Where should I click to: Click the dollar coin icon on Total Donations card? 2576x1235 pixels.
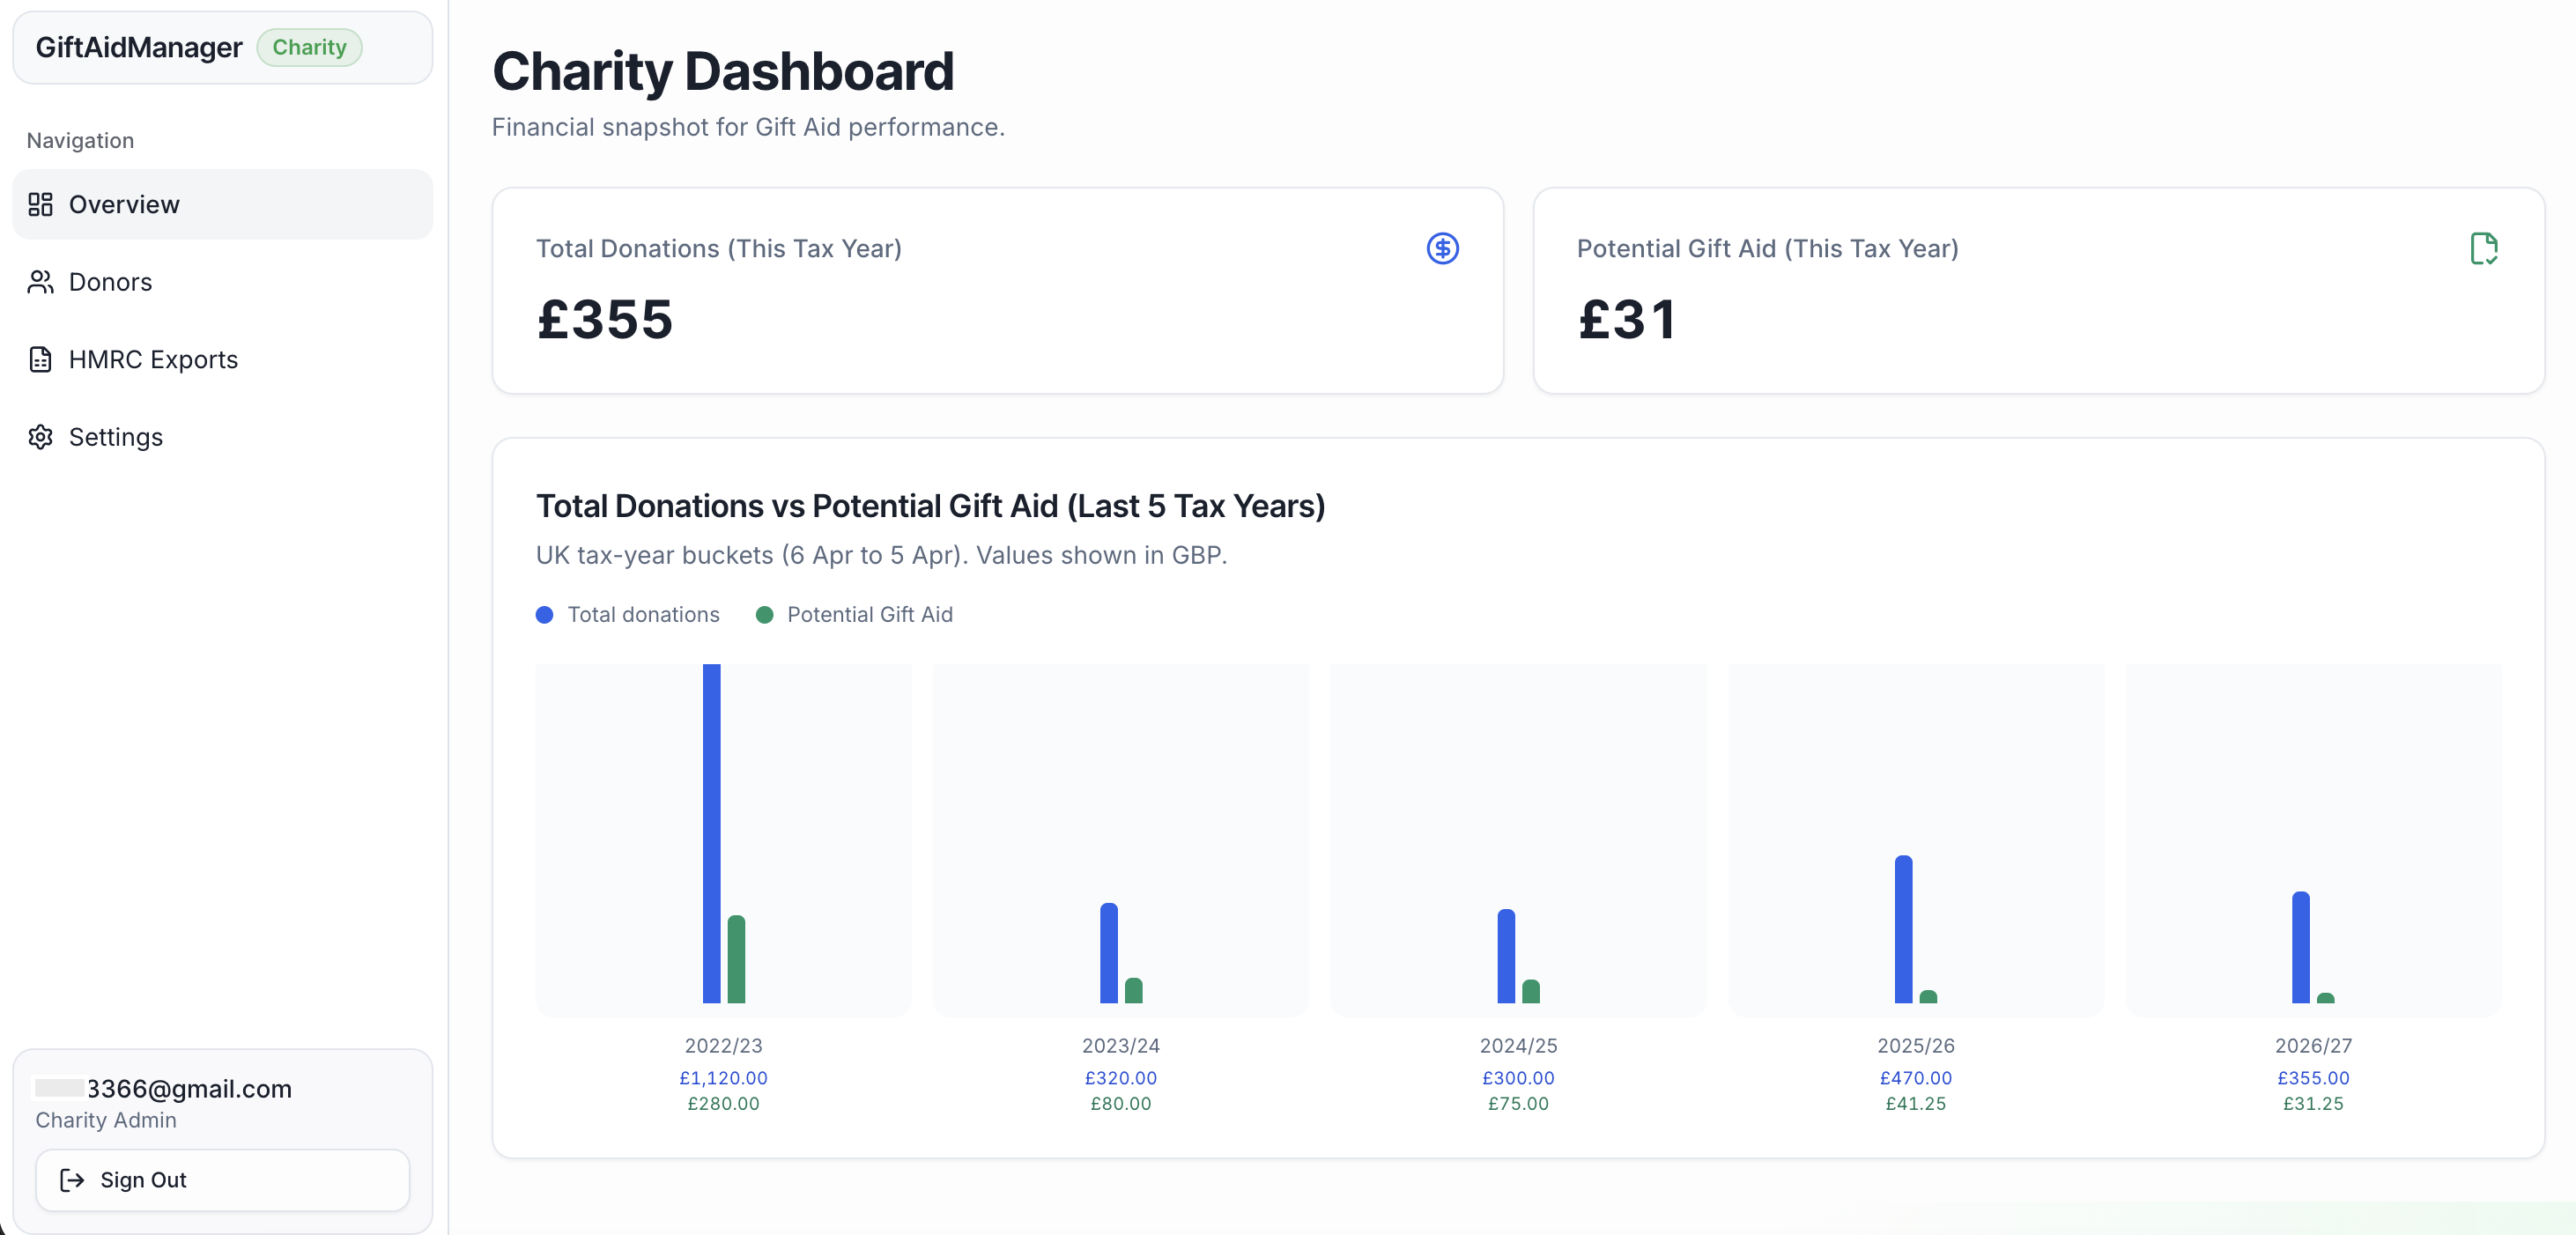[1442, 248]
